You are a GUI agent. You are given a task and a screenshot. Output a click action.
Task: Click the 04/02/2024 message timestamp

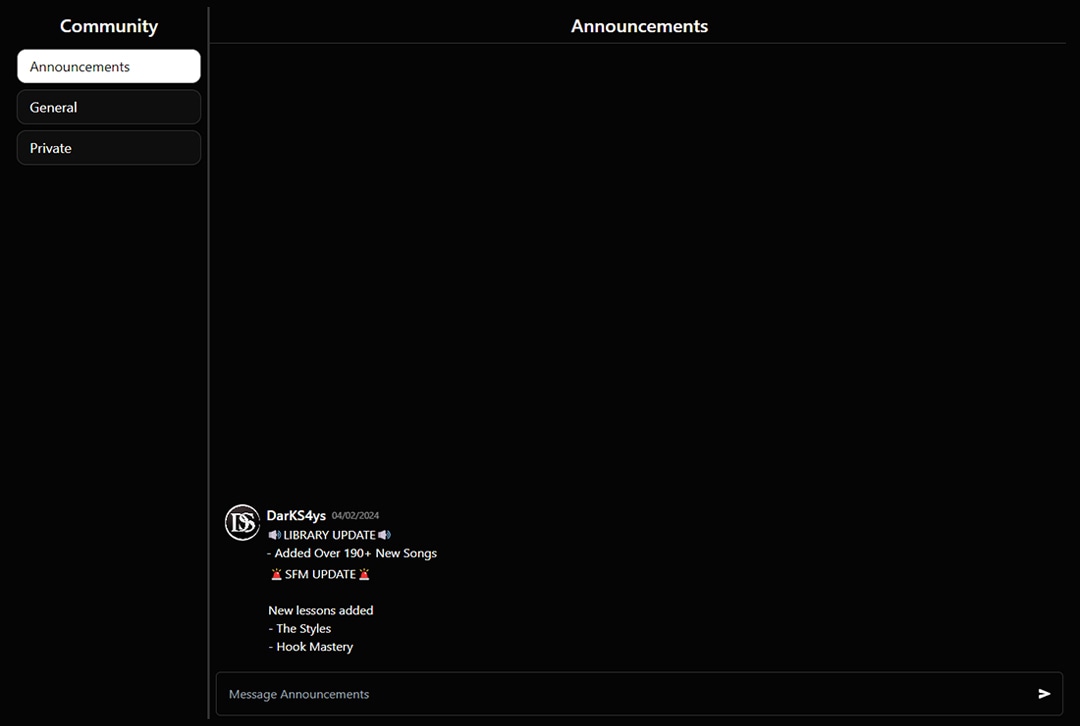[x=355, y=516]
